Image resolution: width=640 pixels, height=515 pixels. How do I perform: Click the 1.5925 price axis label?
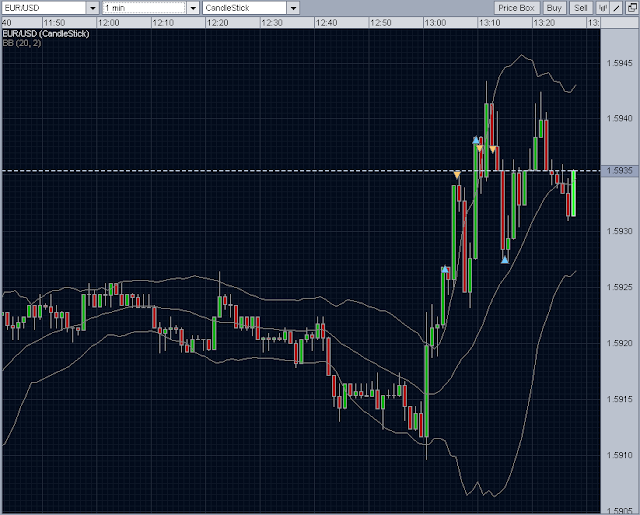(x=619, y=287)
